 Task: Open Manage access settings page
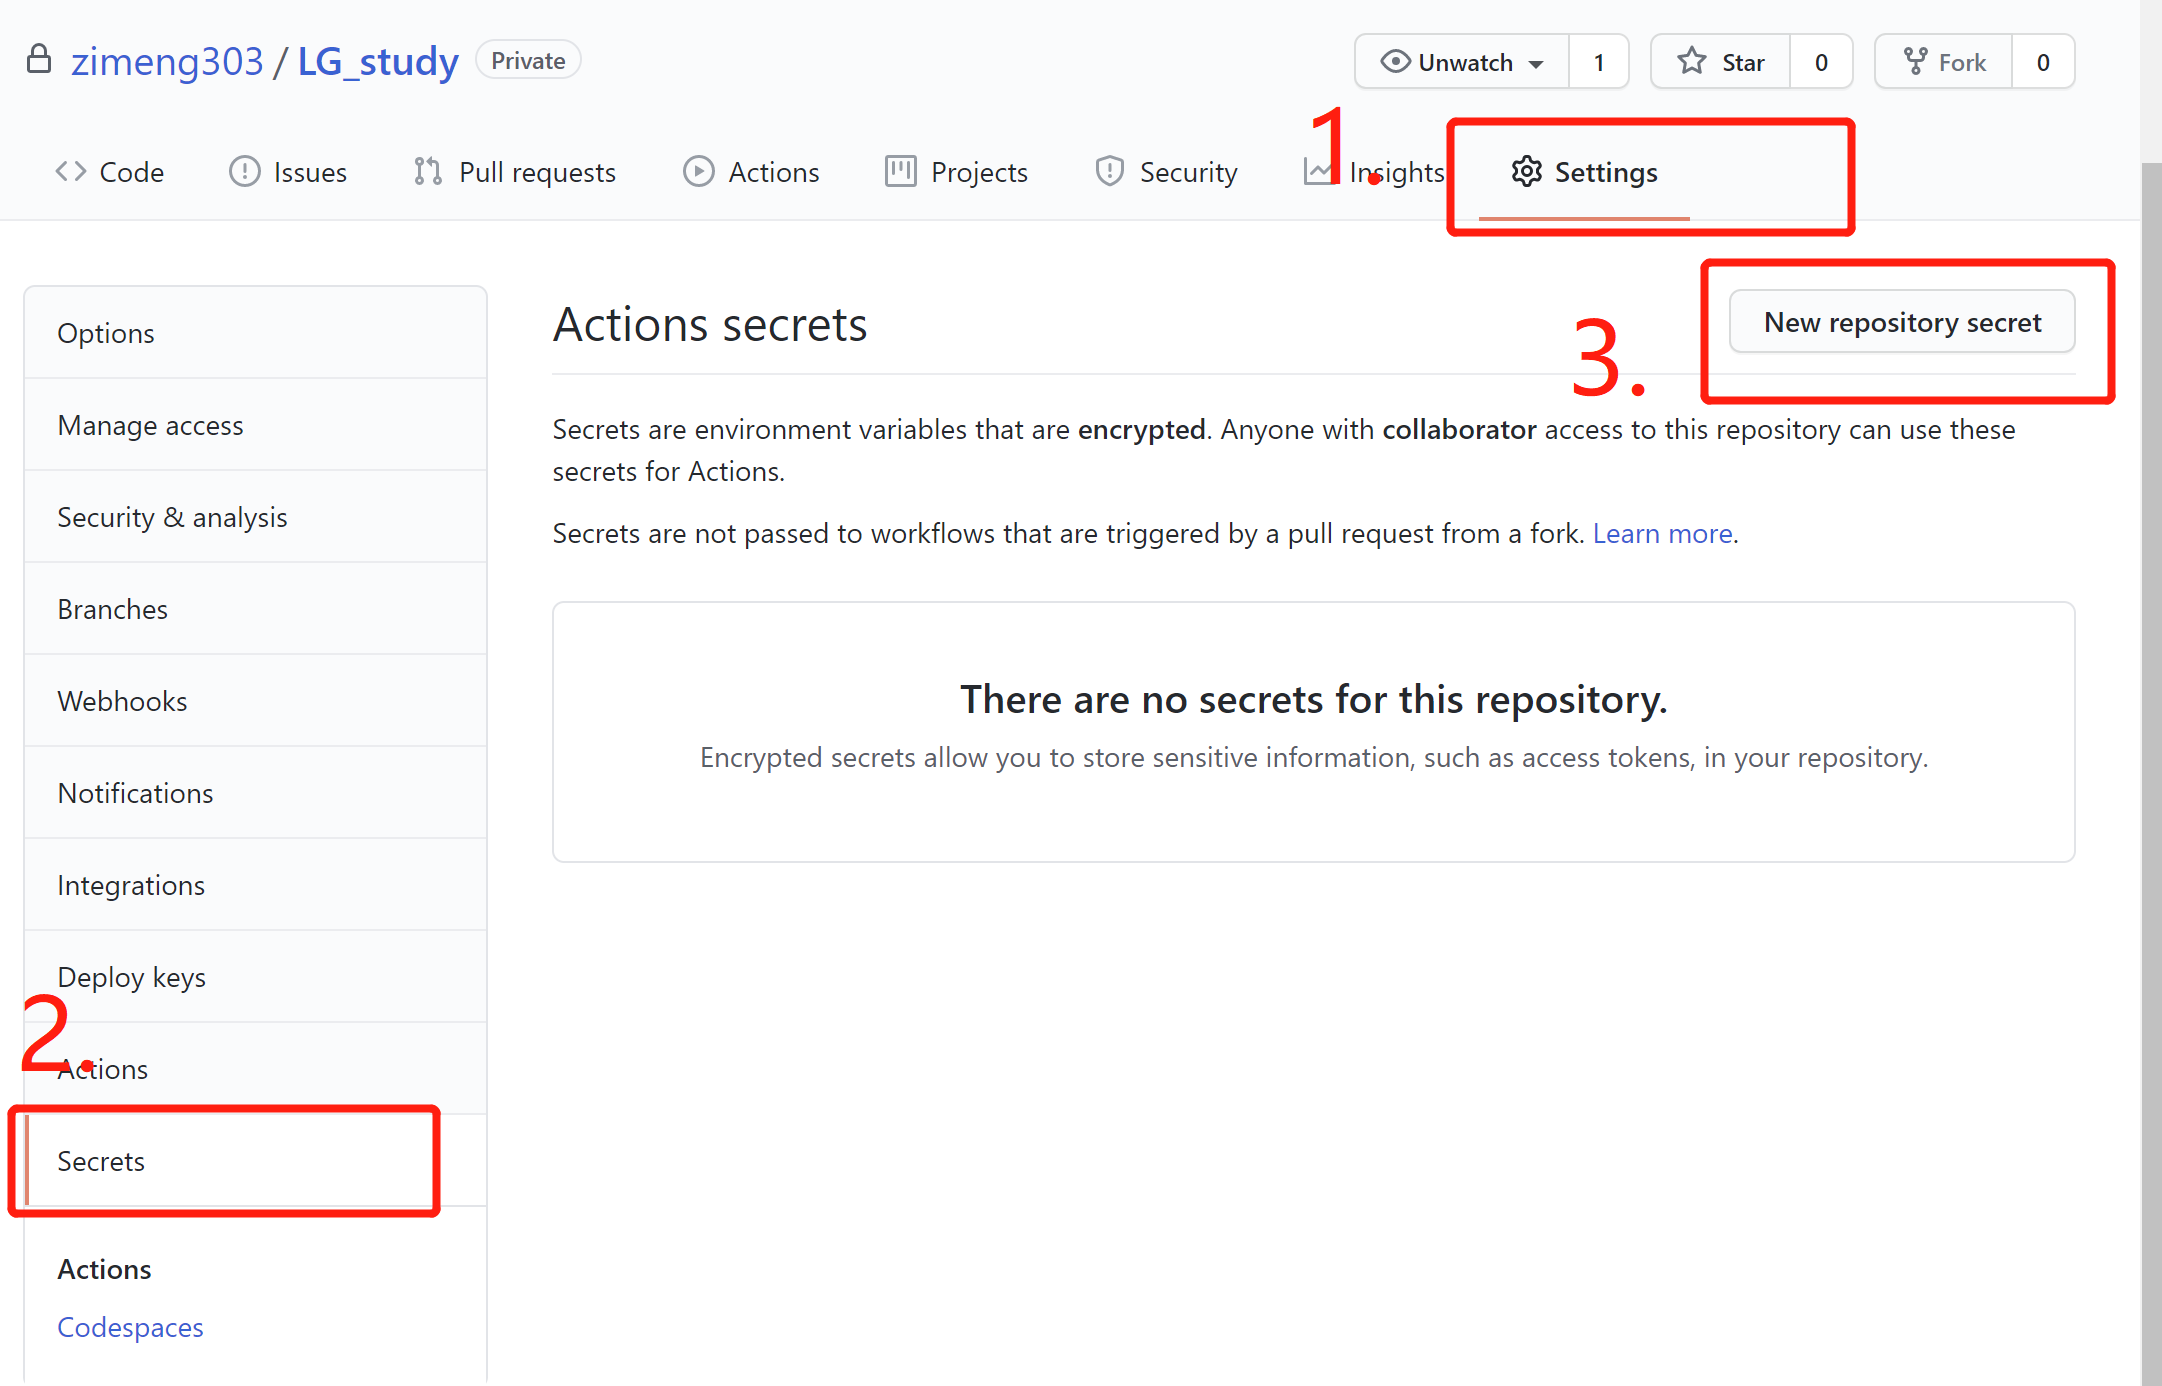pos(256,425)
